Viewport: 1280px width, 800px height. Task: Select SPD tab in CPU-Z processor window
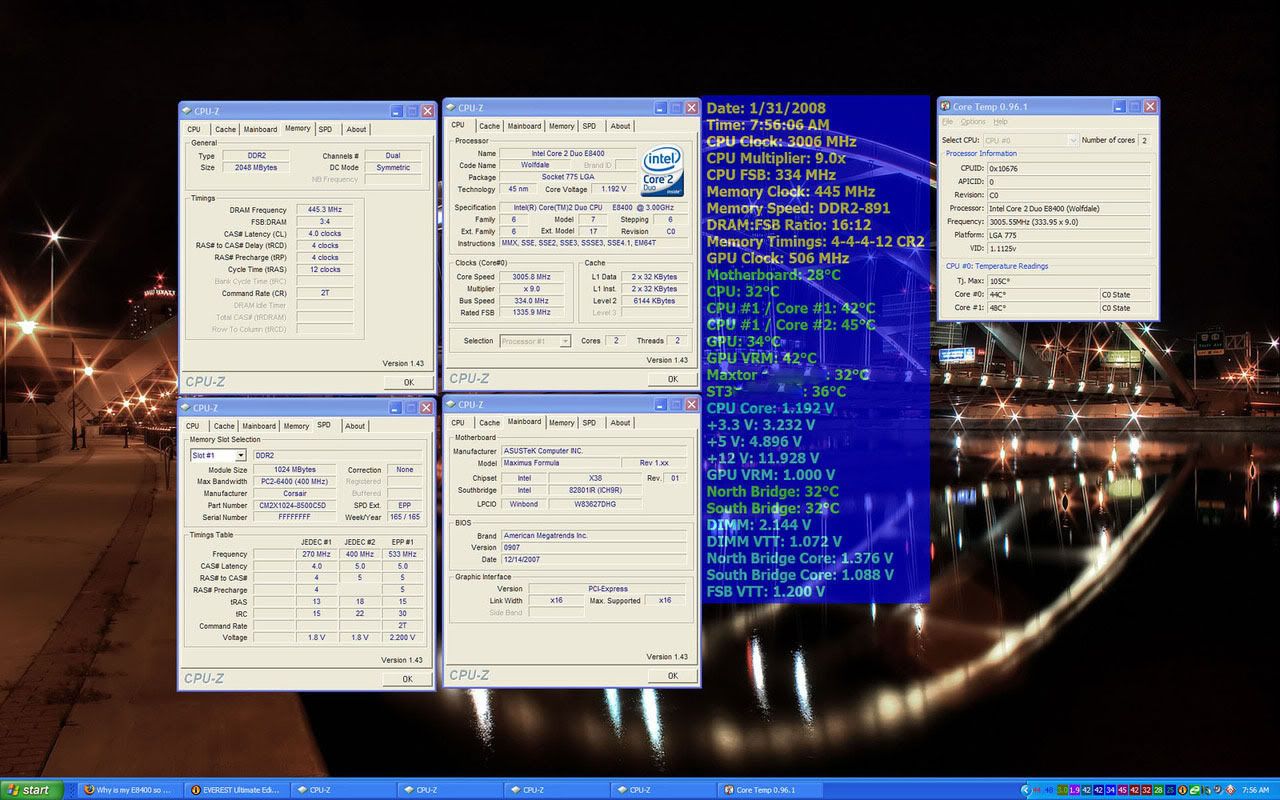[590, 126]
